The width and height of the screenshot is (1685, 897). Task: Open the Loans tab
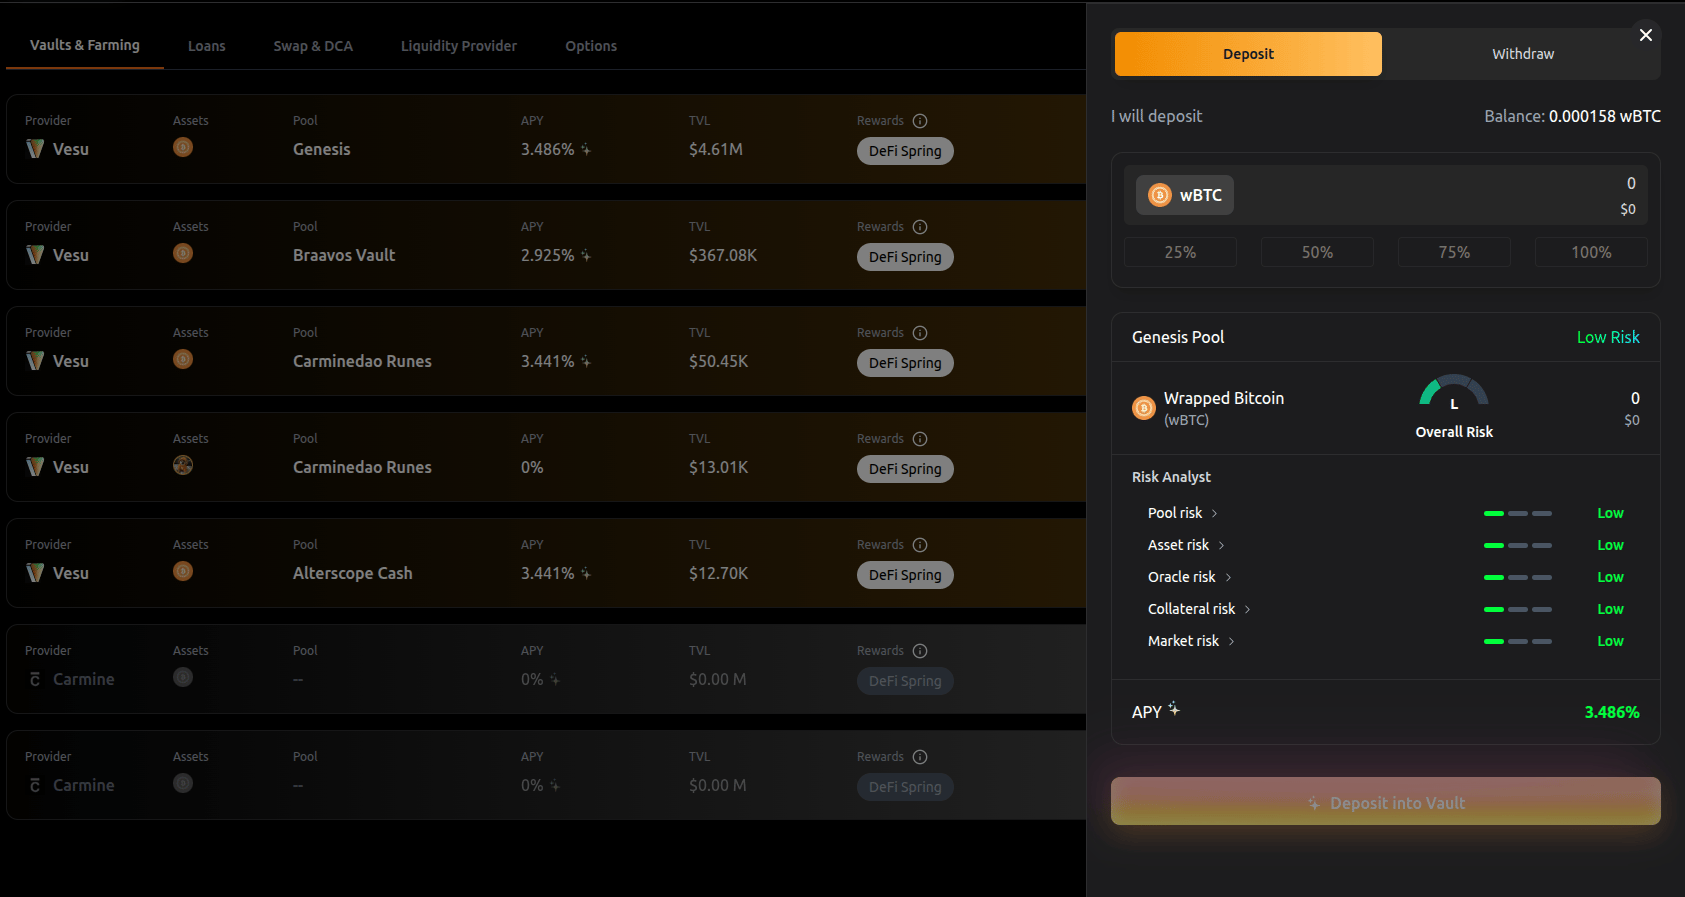pos(207,46)
